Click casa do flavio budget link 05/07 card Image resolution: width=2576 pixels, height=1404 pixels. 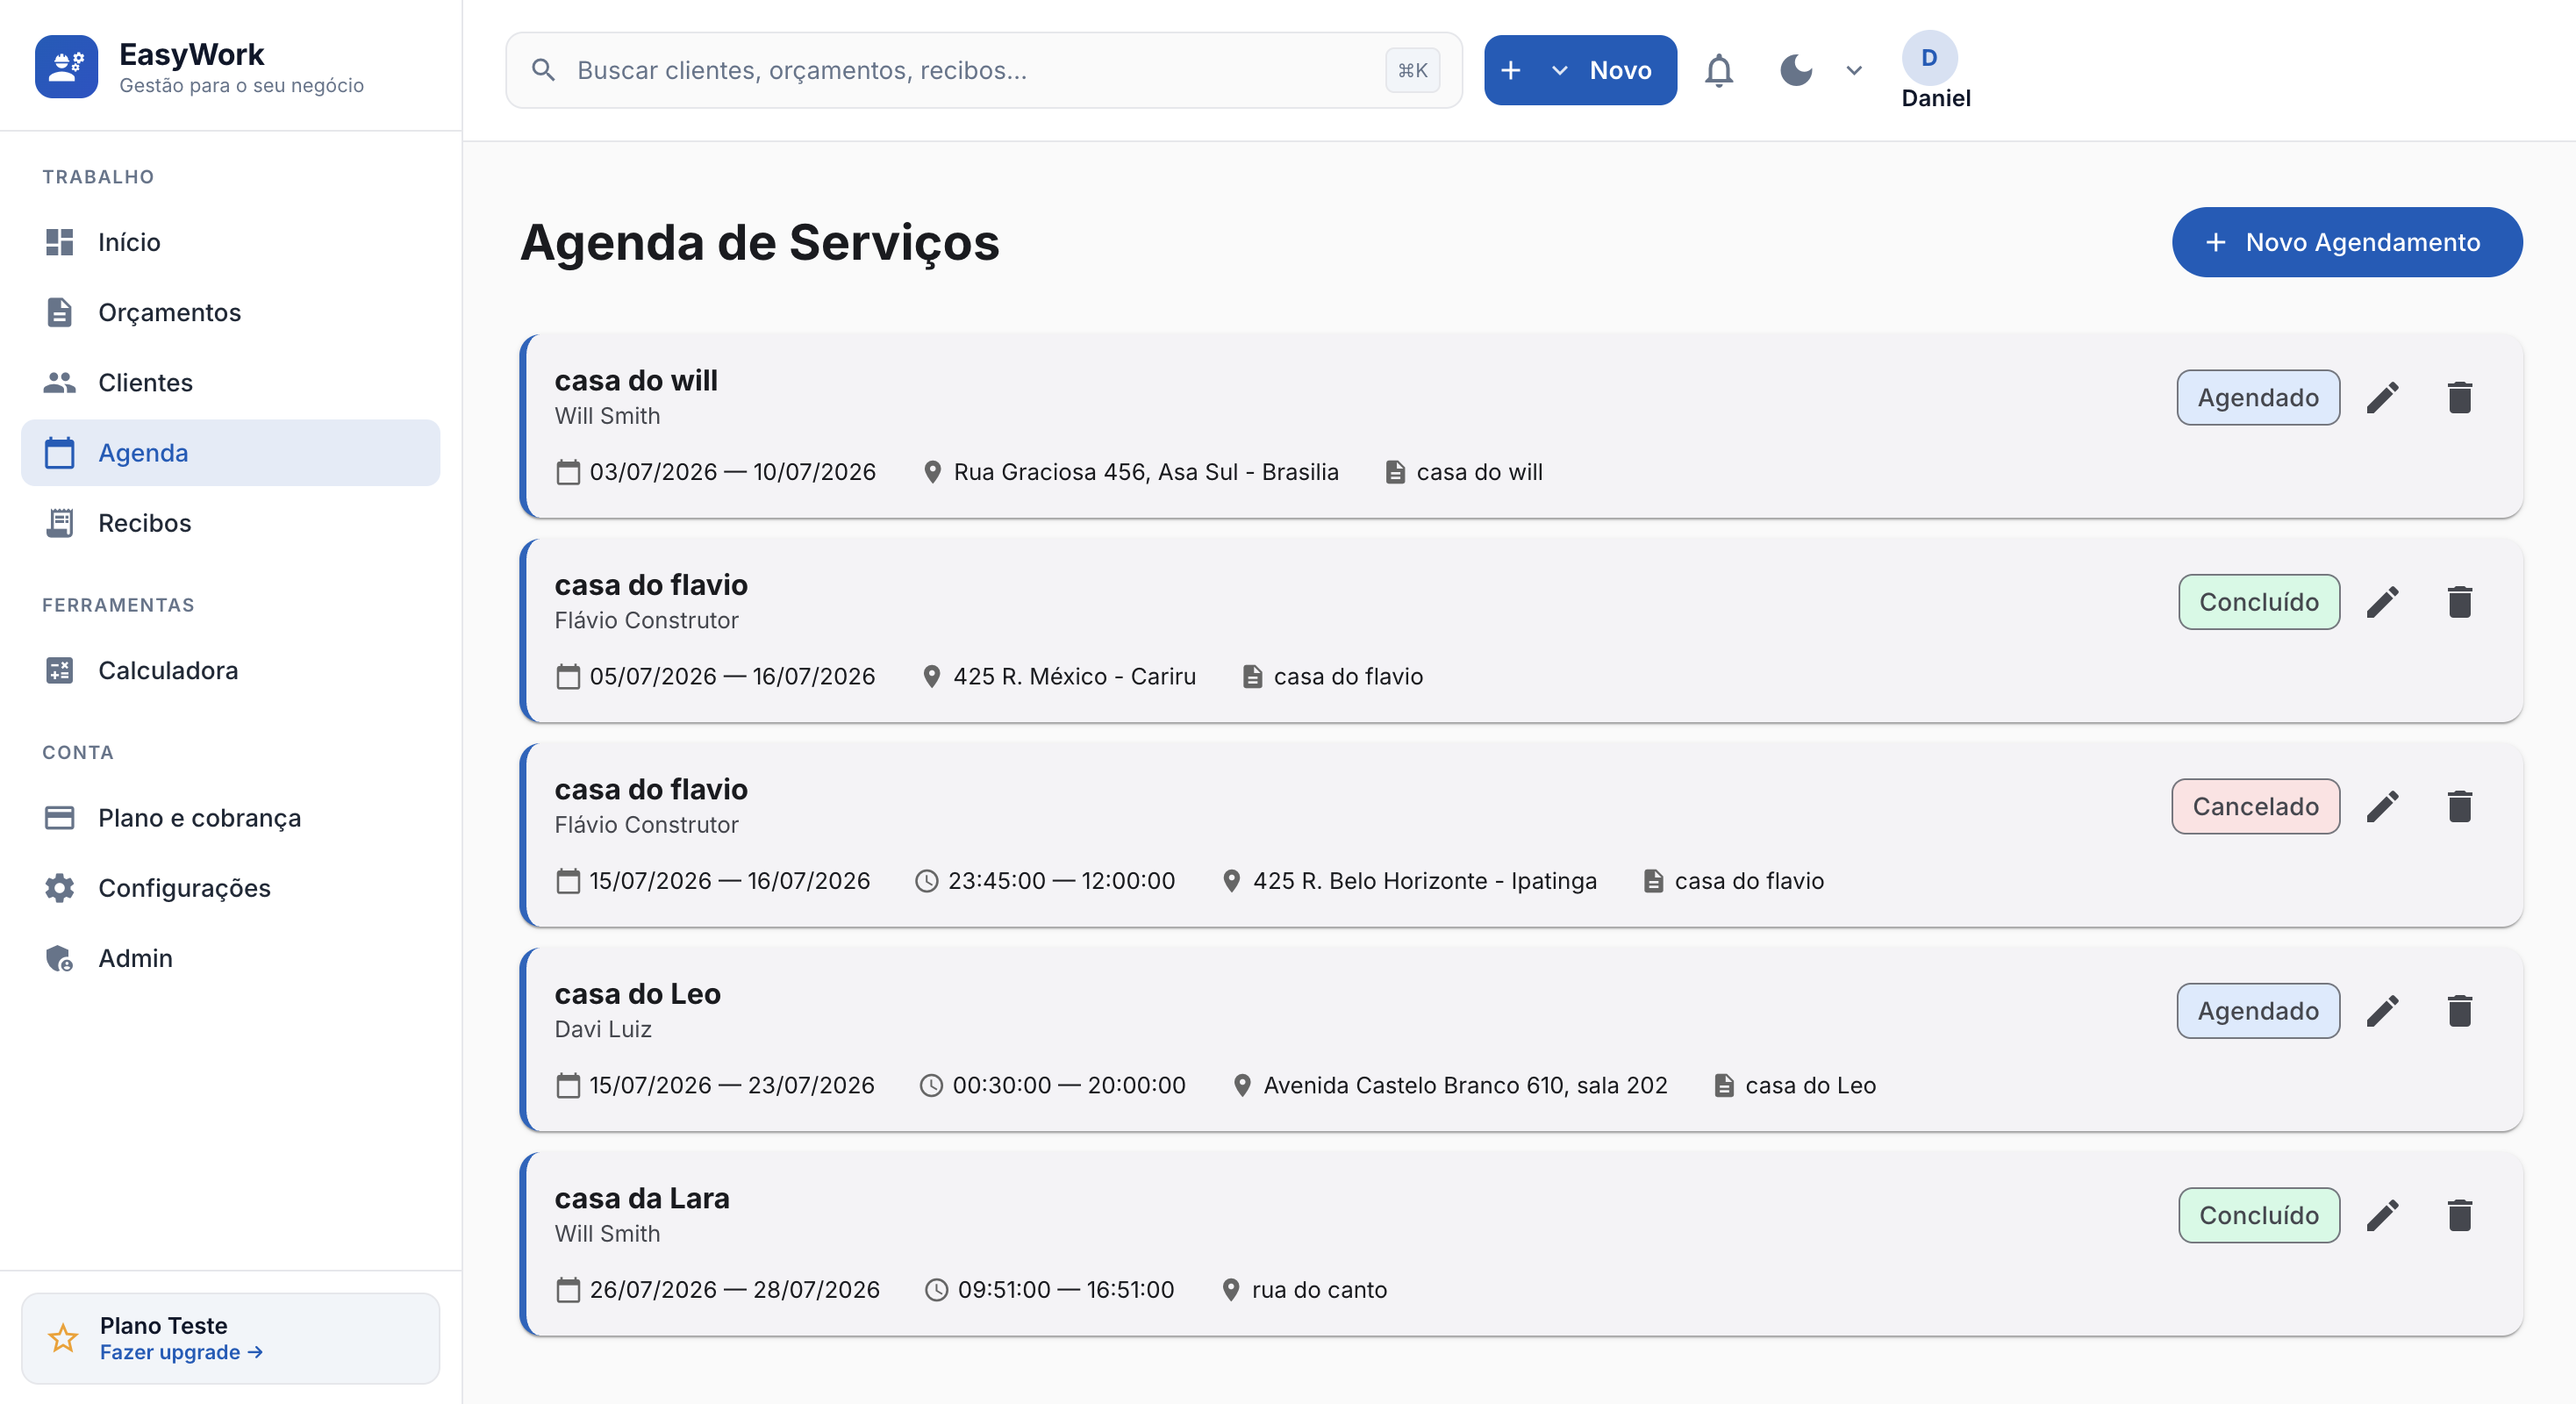pos(1348,677)
